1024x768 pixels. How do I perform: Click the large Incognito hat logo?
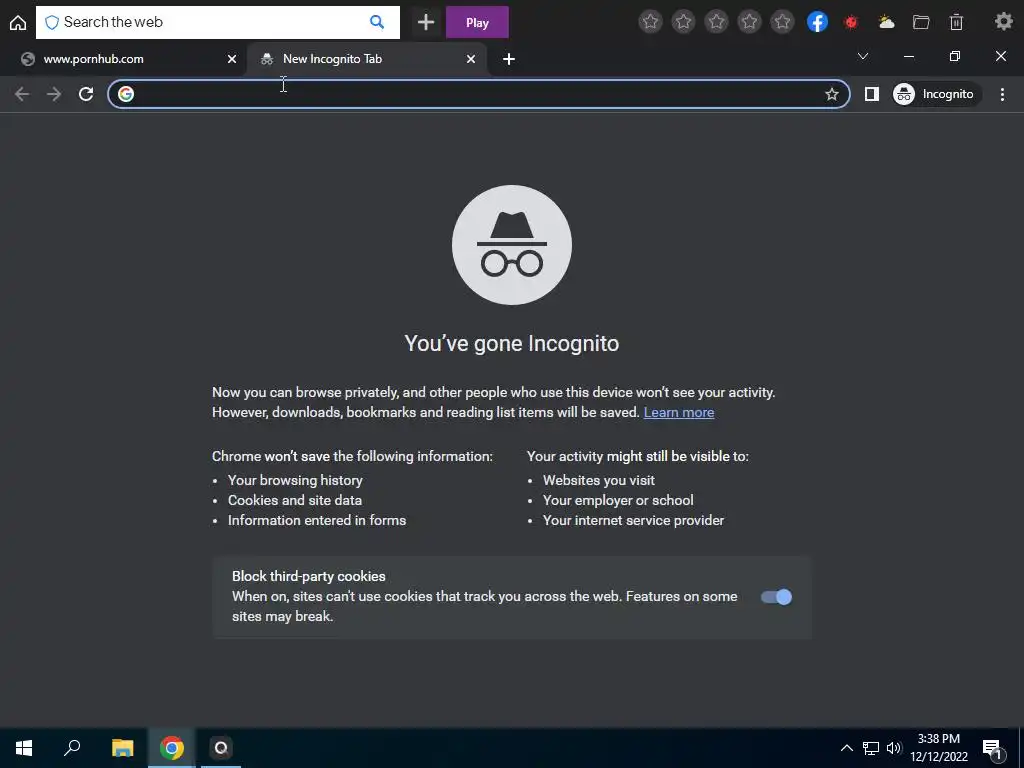[x=511, y=245]
